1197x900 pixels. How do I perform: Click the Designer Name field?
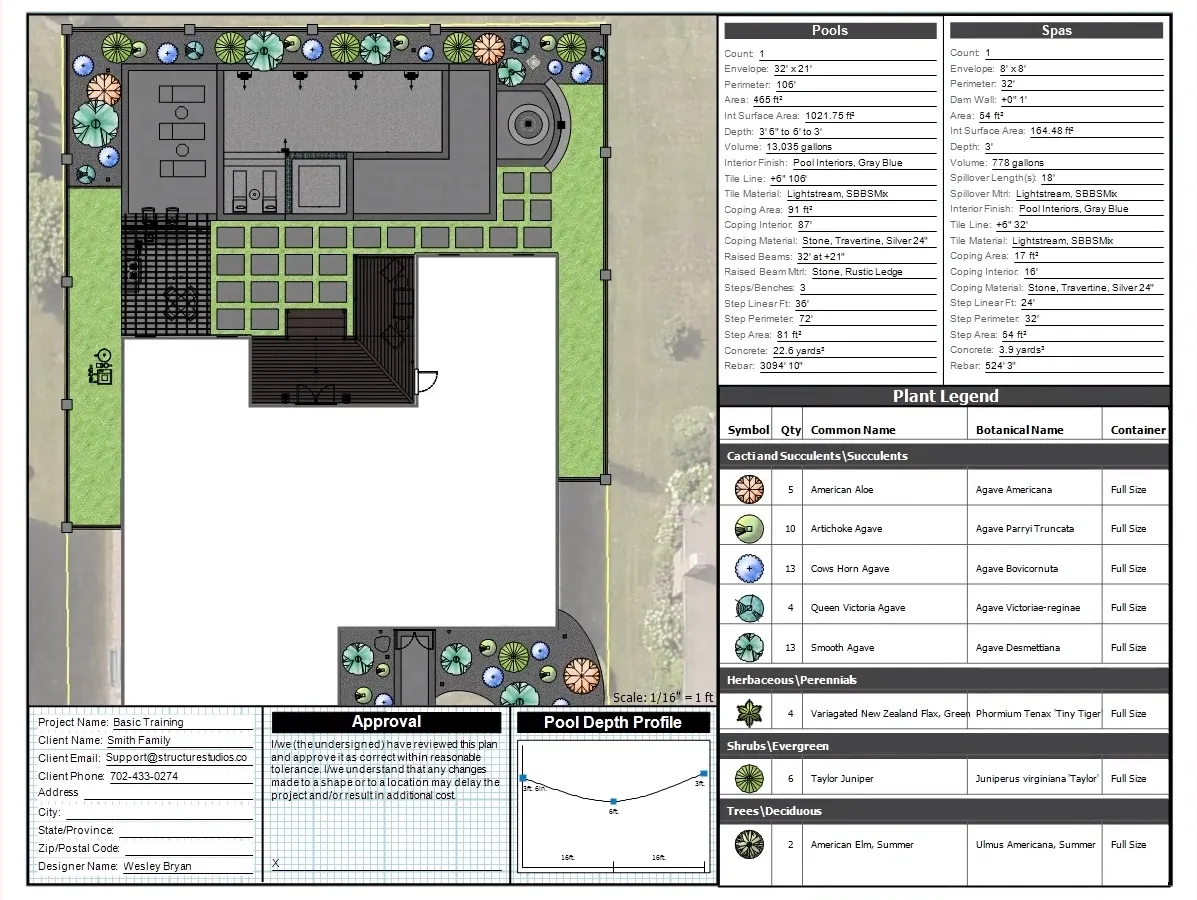point(185,866)
